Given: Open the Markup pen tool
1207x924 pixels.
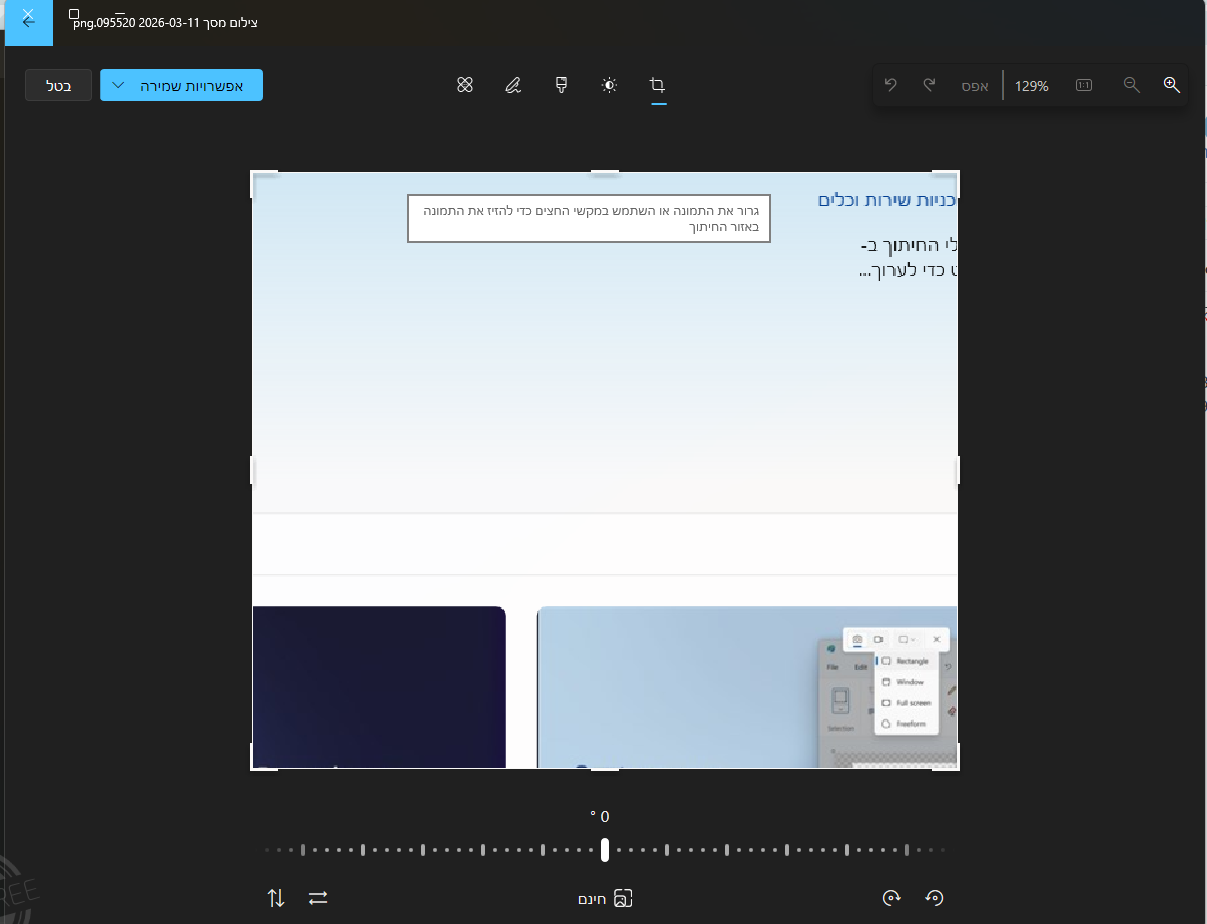Looking at the screenshot, I should click(x=513, y=85).
